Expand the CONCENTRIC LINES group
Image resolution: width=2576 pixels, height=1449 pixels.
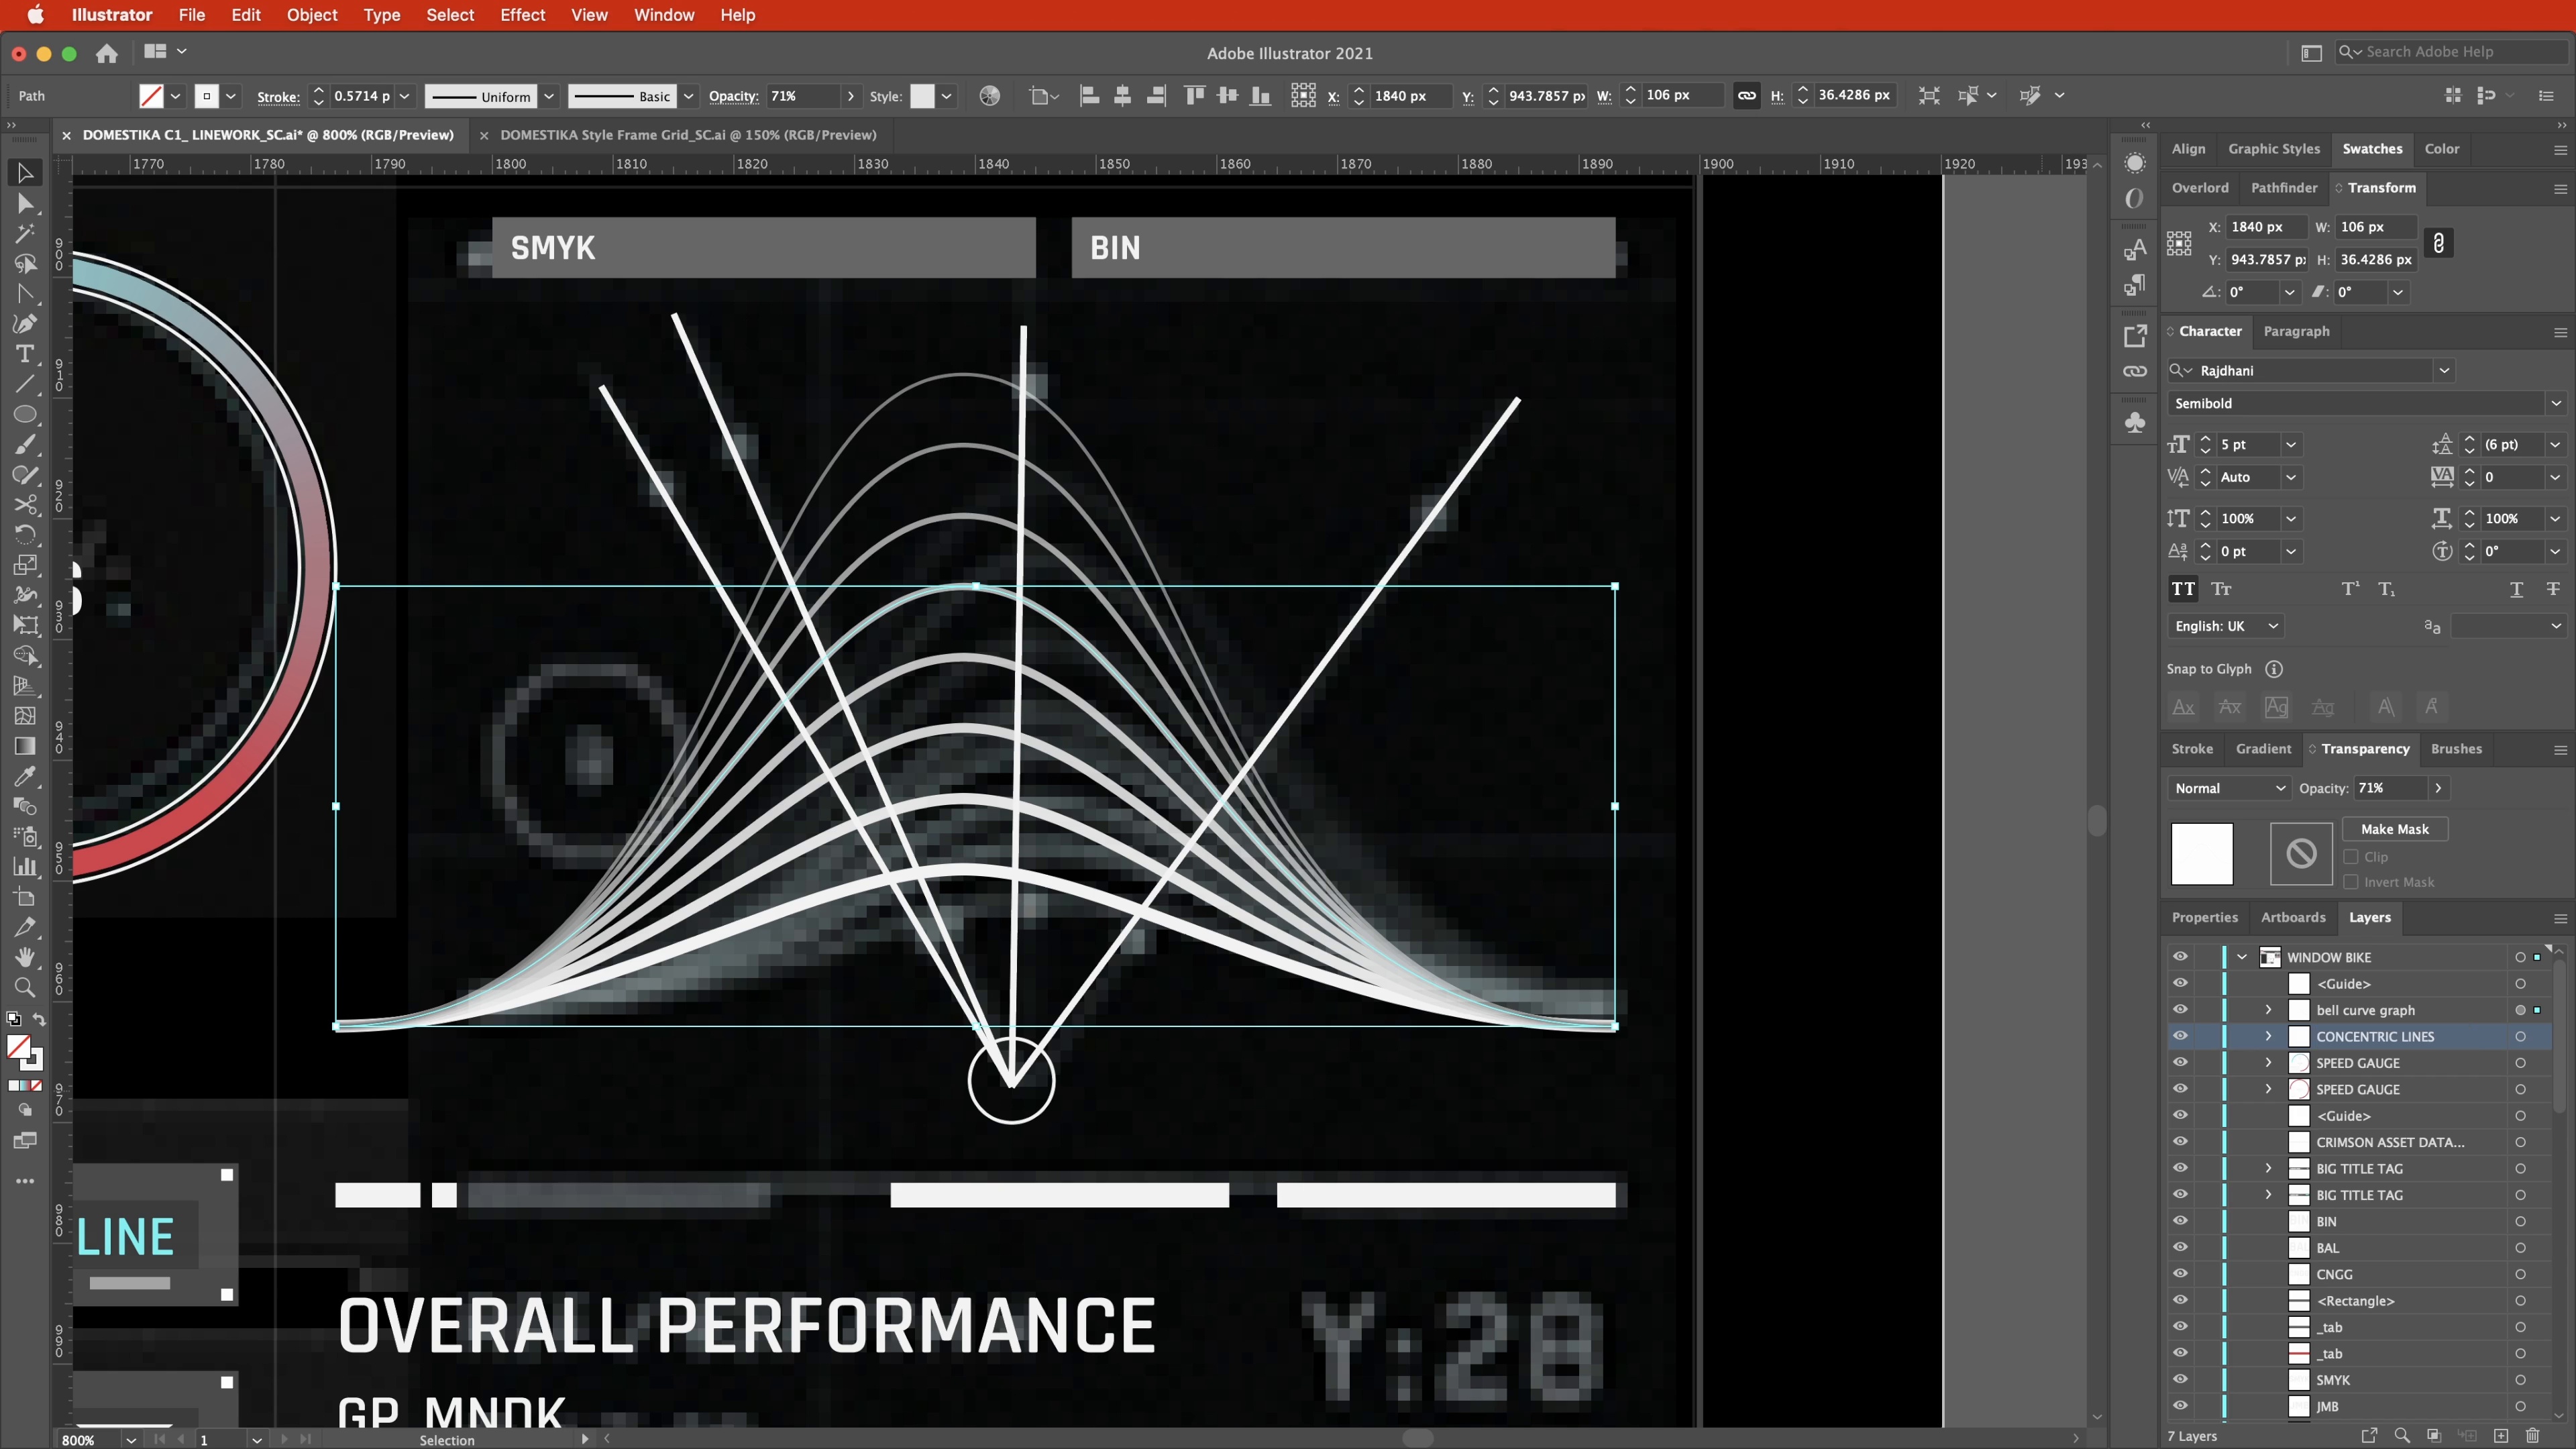coord(2268,1036)
